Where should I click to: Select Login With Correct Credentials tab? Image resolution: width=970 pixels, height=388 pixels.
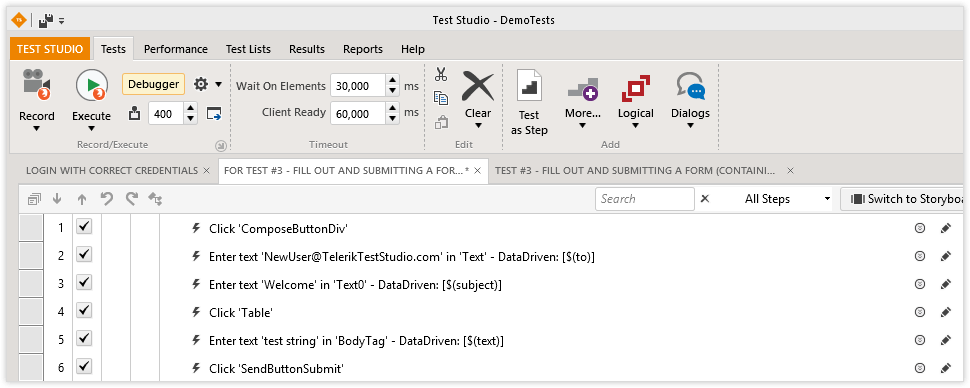(x=112, y=170)
